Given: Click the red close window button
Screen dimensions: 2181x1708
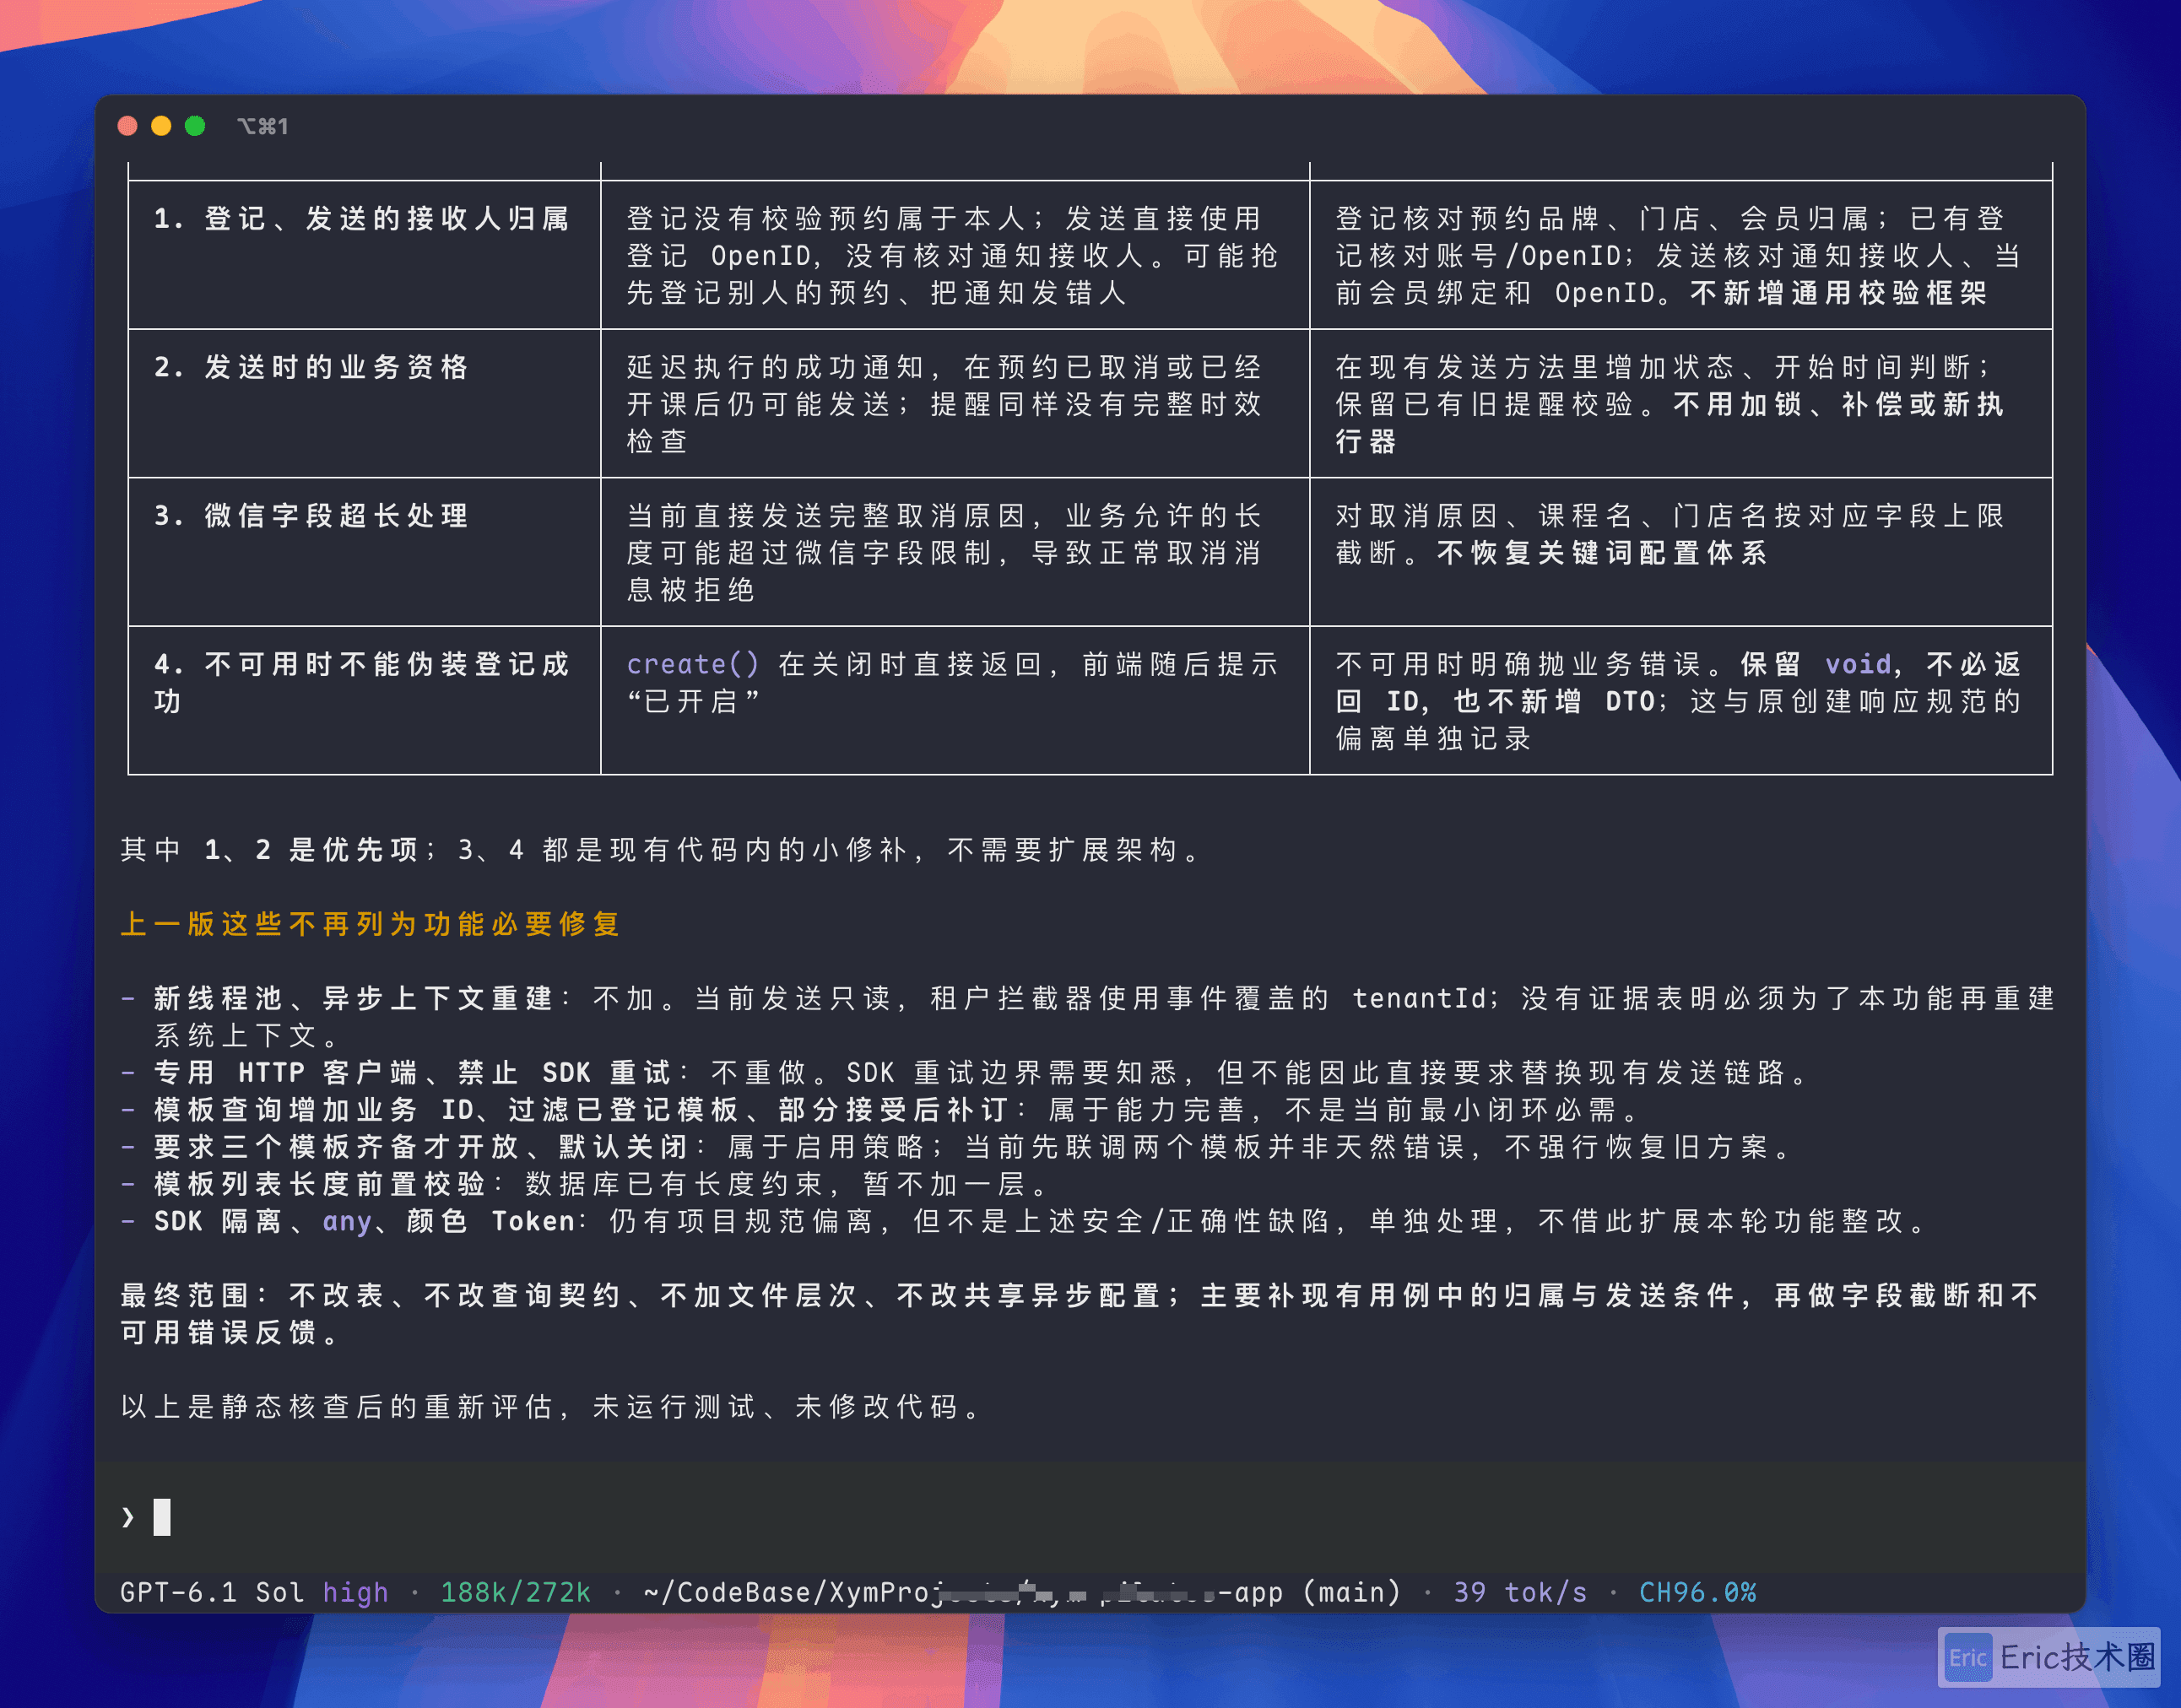Looking at the screenshot, I should point(127,126).
